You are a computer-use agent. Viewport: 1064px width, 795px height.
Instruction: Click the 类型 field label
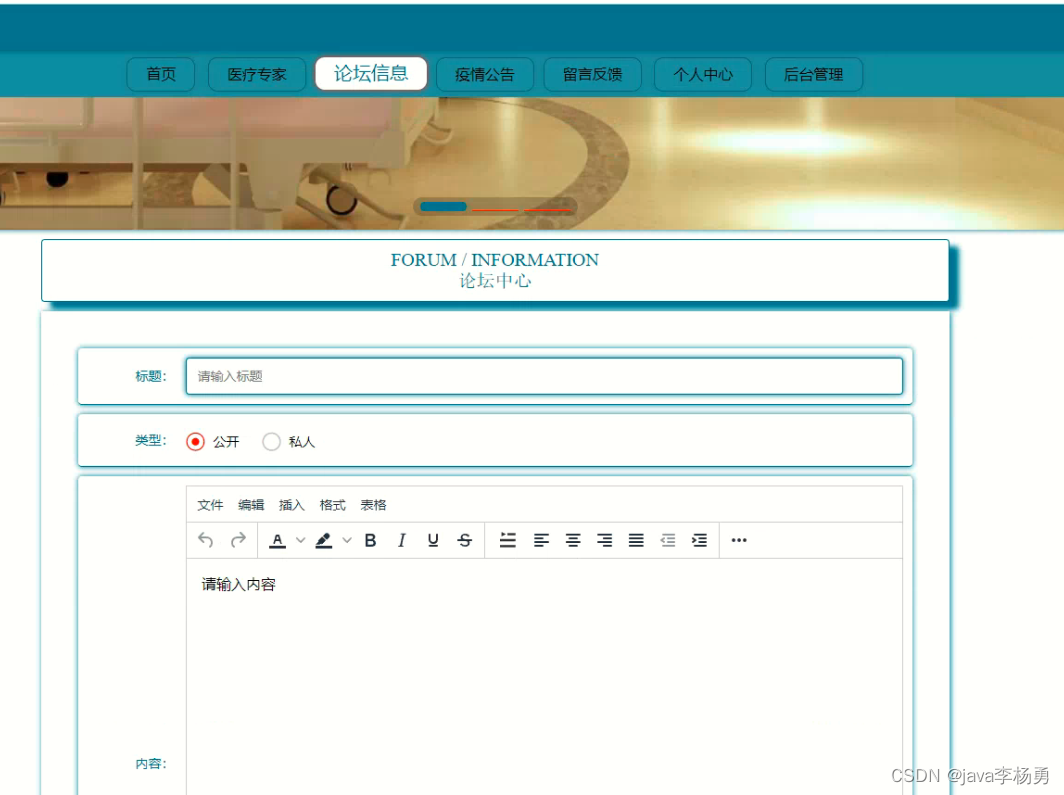[151, 440]
